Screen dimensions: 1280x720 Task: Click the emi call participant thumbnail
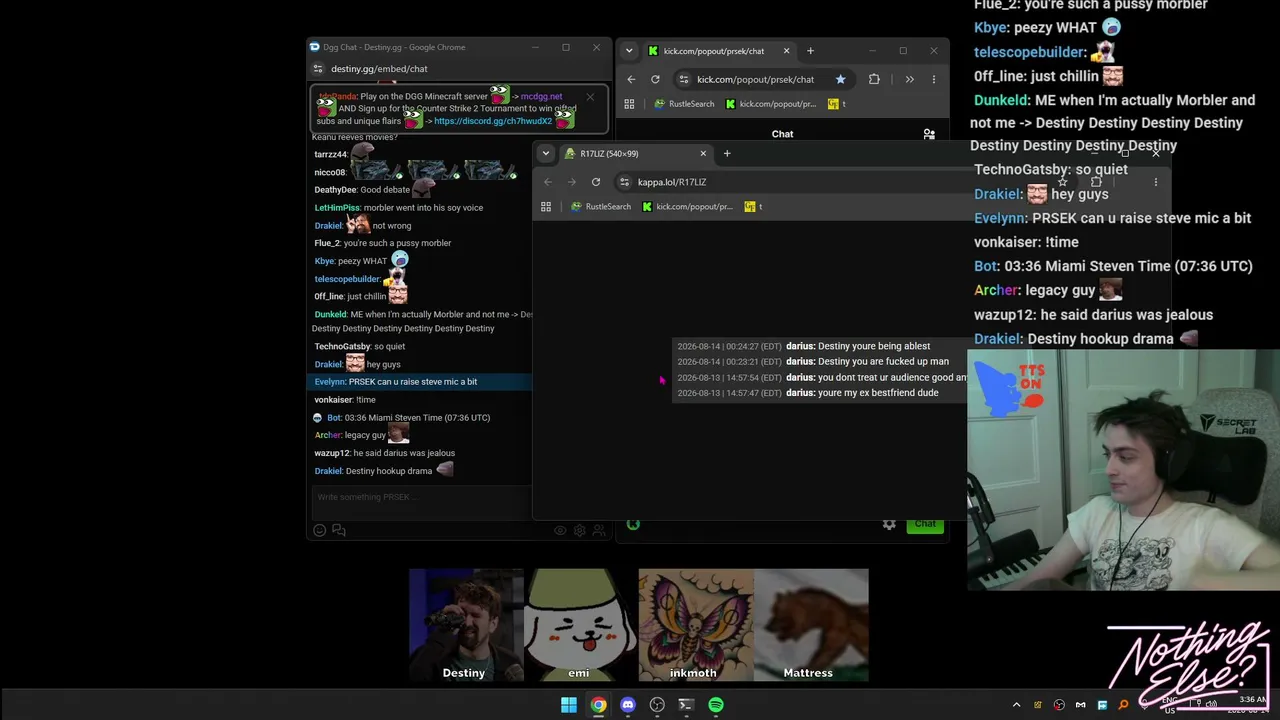(580, 625)
